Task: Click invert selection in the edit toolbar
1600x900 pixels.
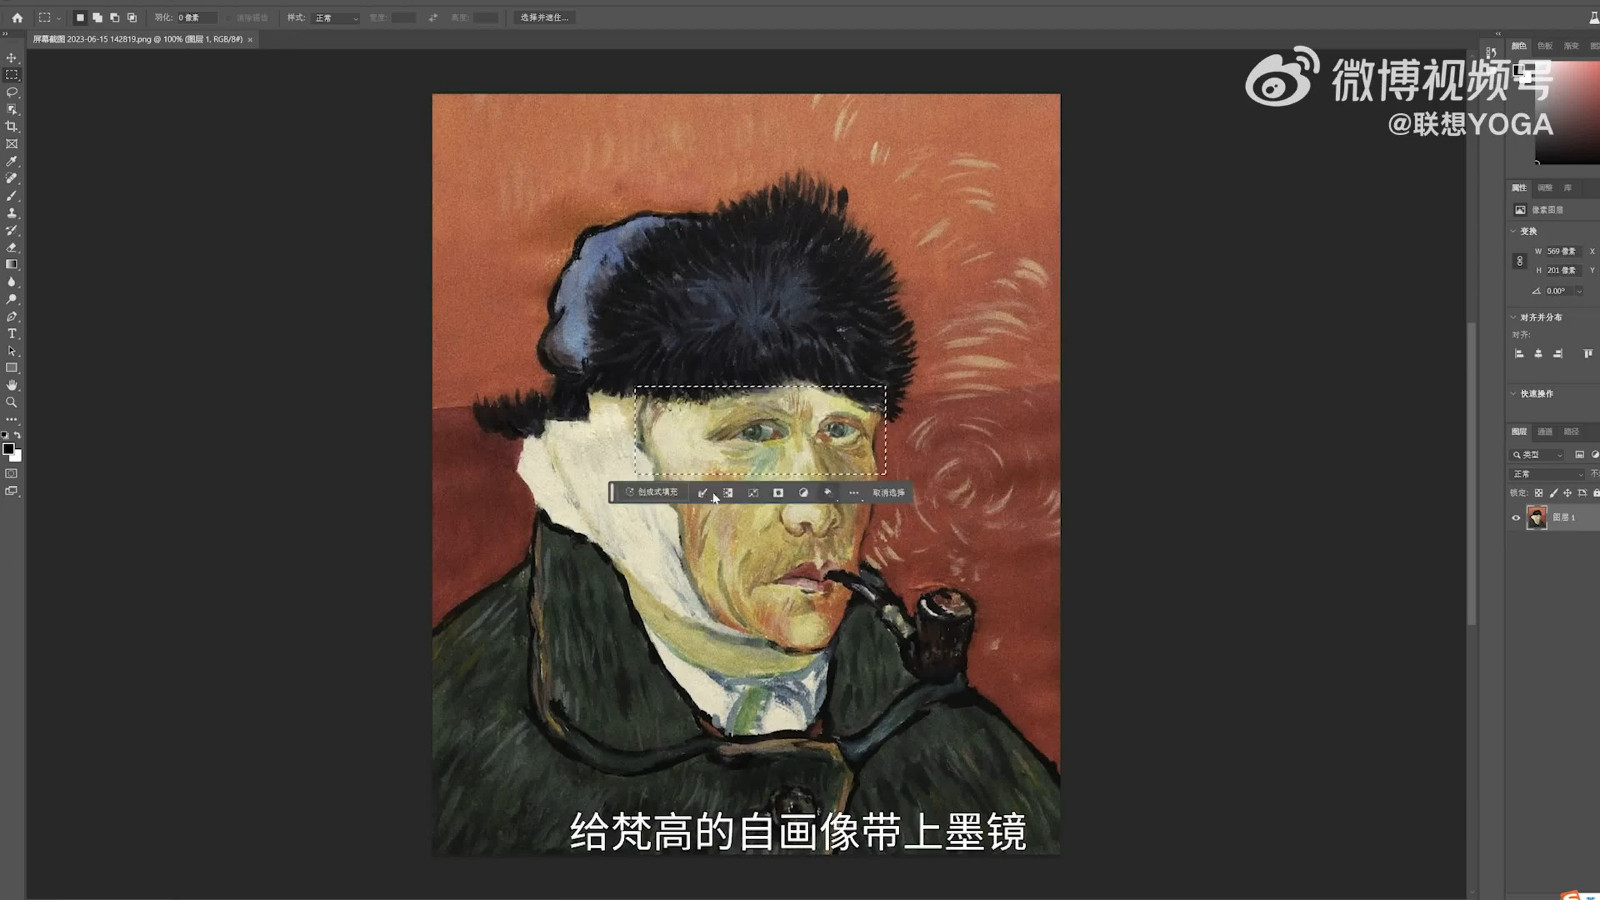Action: 727,493
